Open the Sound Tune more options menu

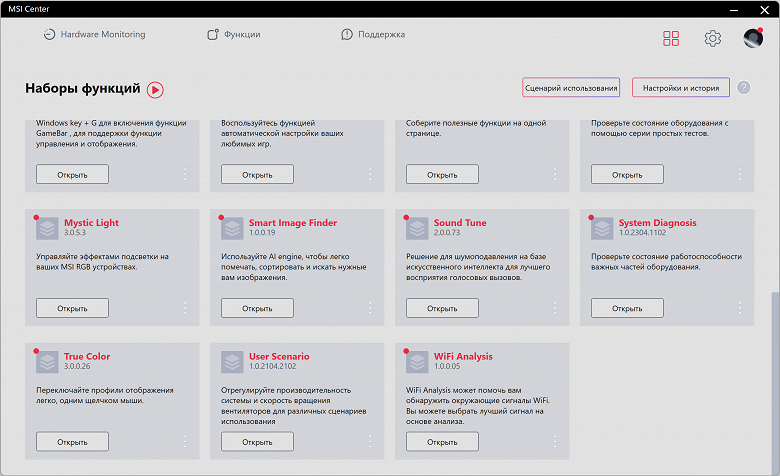555,308
